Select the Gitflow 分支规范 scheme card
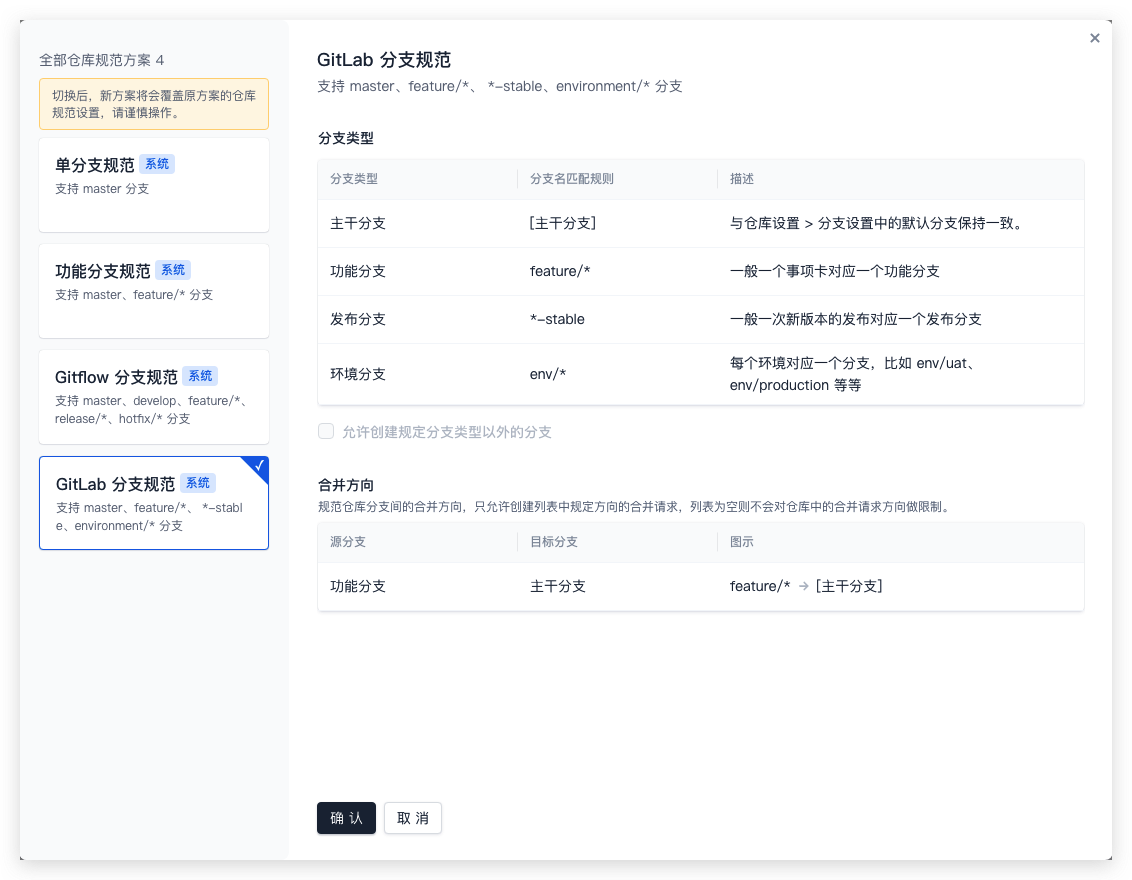This screenshot has height=880, width=1132. tap(154, 397)
